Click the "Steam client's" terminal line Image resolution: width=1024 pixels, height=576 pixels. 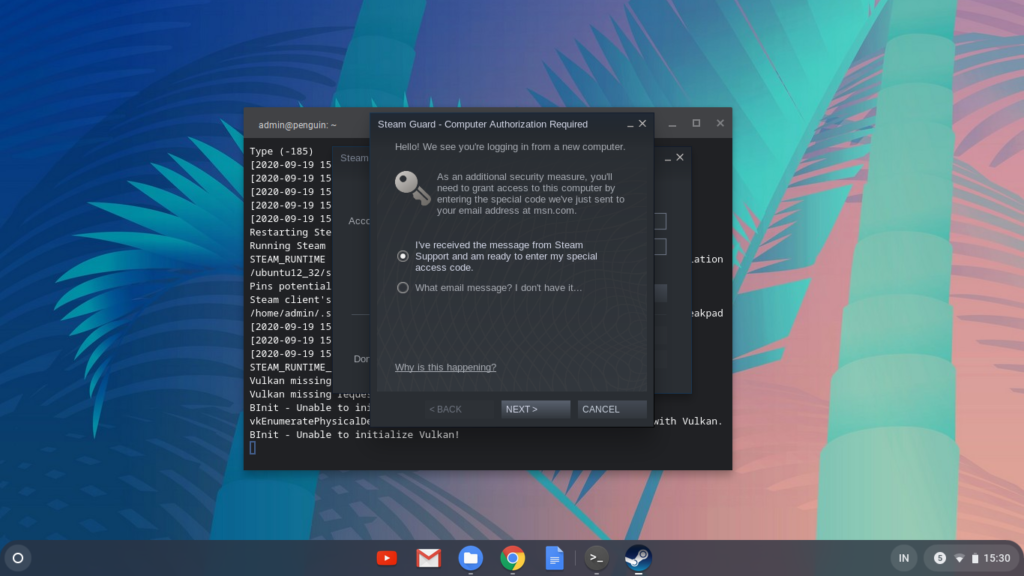291,300
